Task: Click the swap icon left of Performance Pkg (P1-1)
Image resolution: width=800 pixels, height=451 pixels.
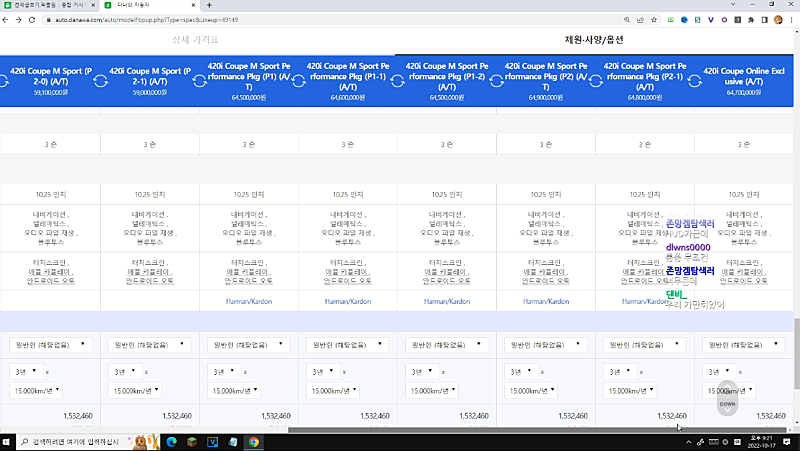Action: [298, 81]
